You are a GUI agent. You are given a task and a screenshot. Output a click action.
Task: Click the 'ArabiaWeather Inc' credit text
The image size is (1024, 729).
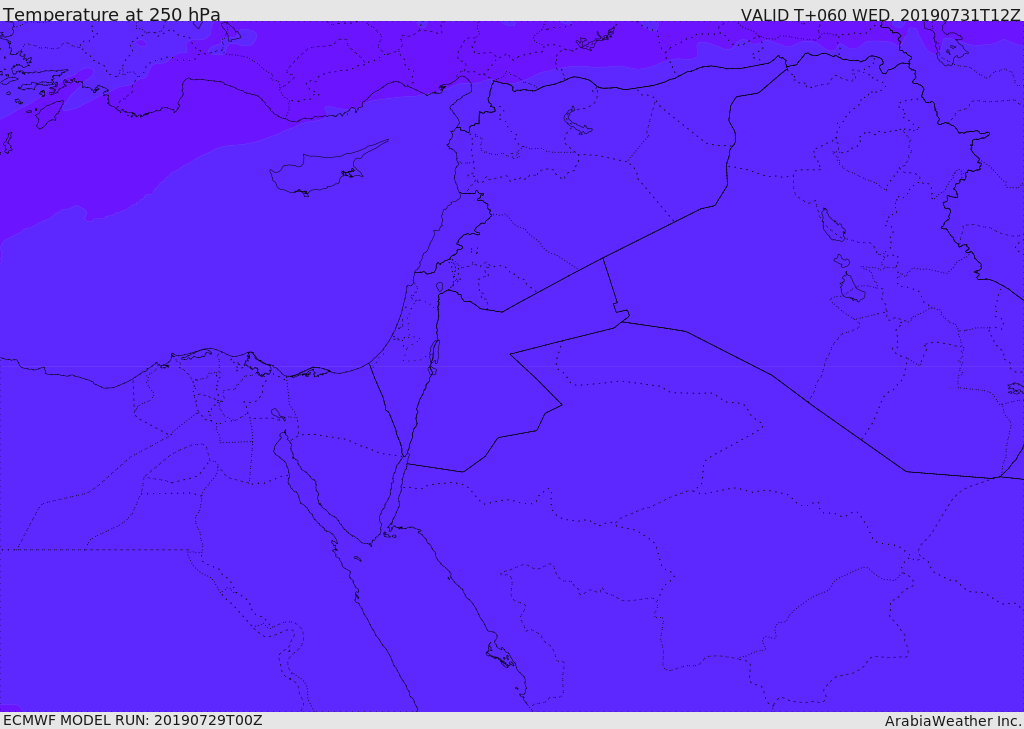[x=952, y=721]
